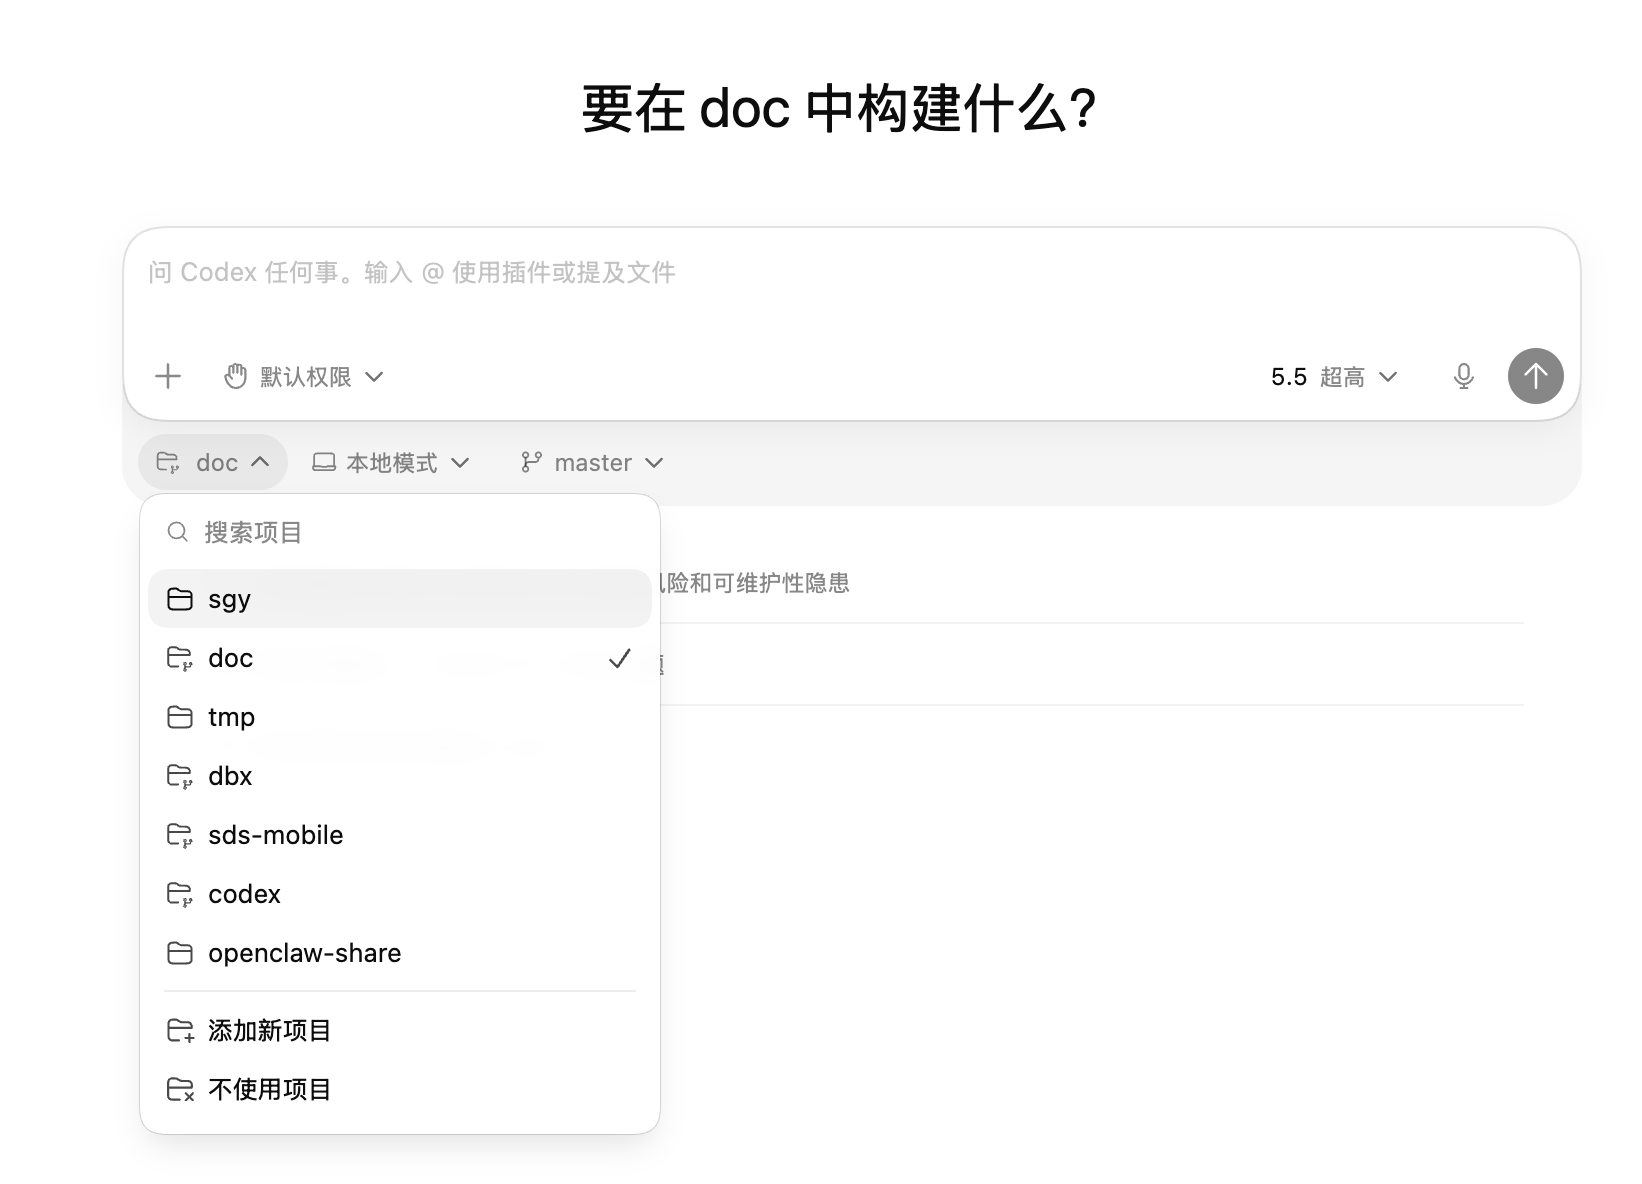Select the microphone icon for voice input
Viewport: 1642px width, 1184px height.
pos(1463,376)
